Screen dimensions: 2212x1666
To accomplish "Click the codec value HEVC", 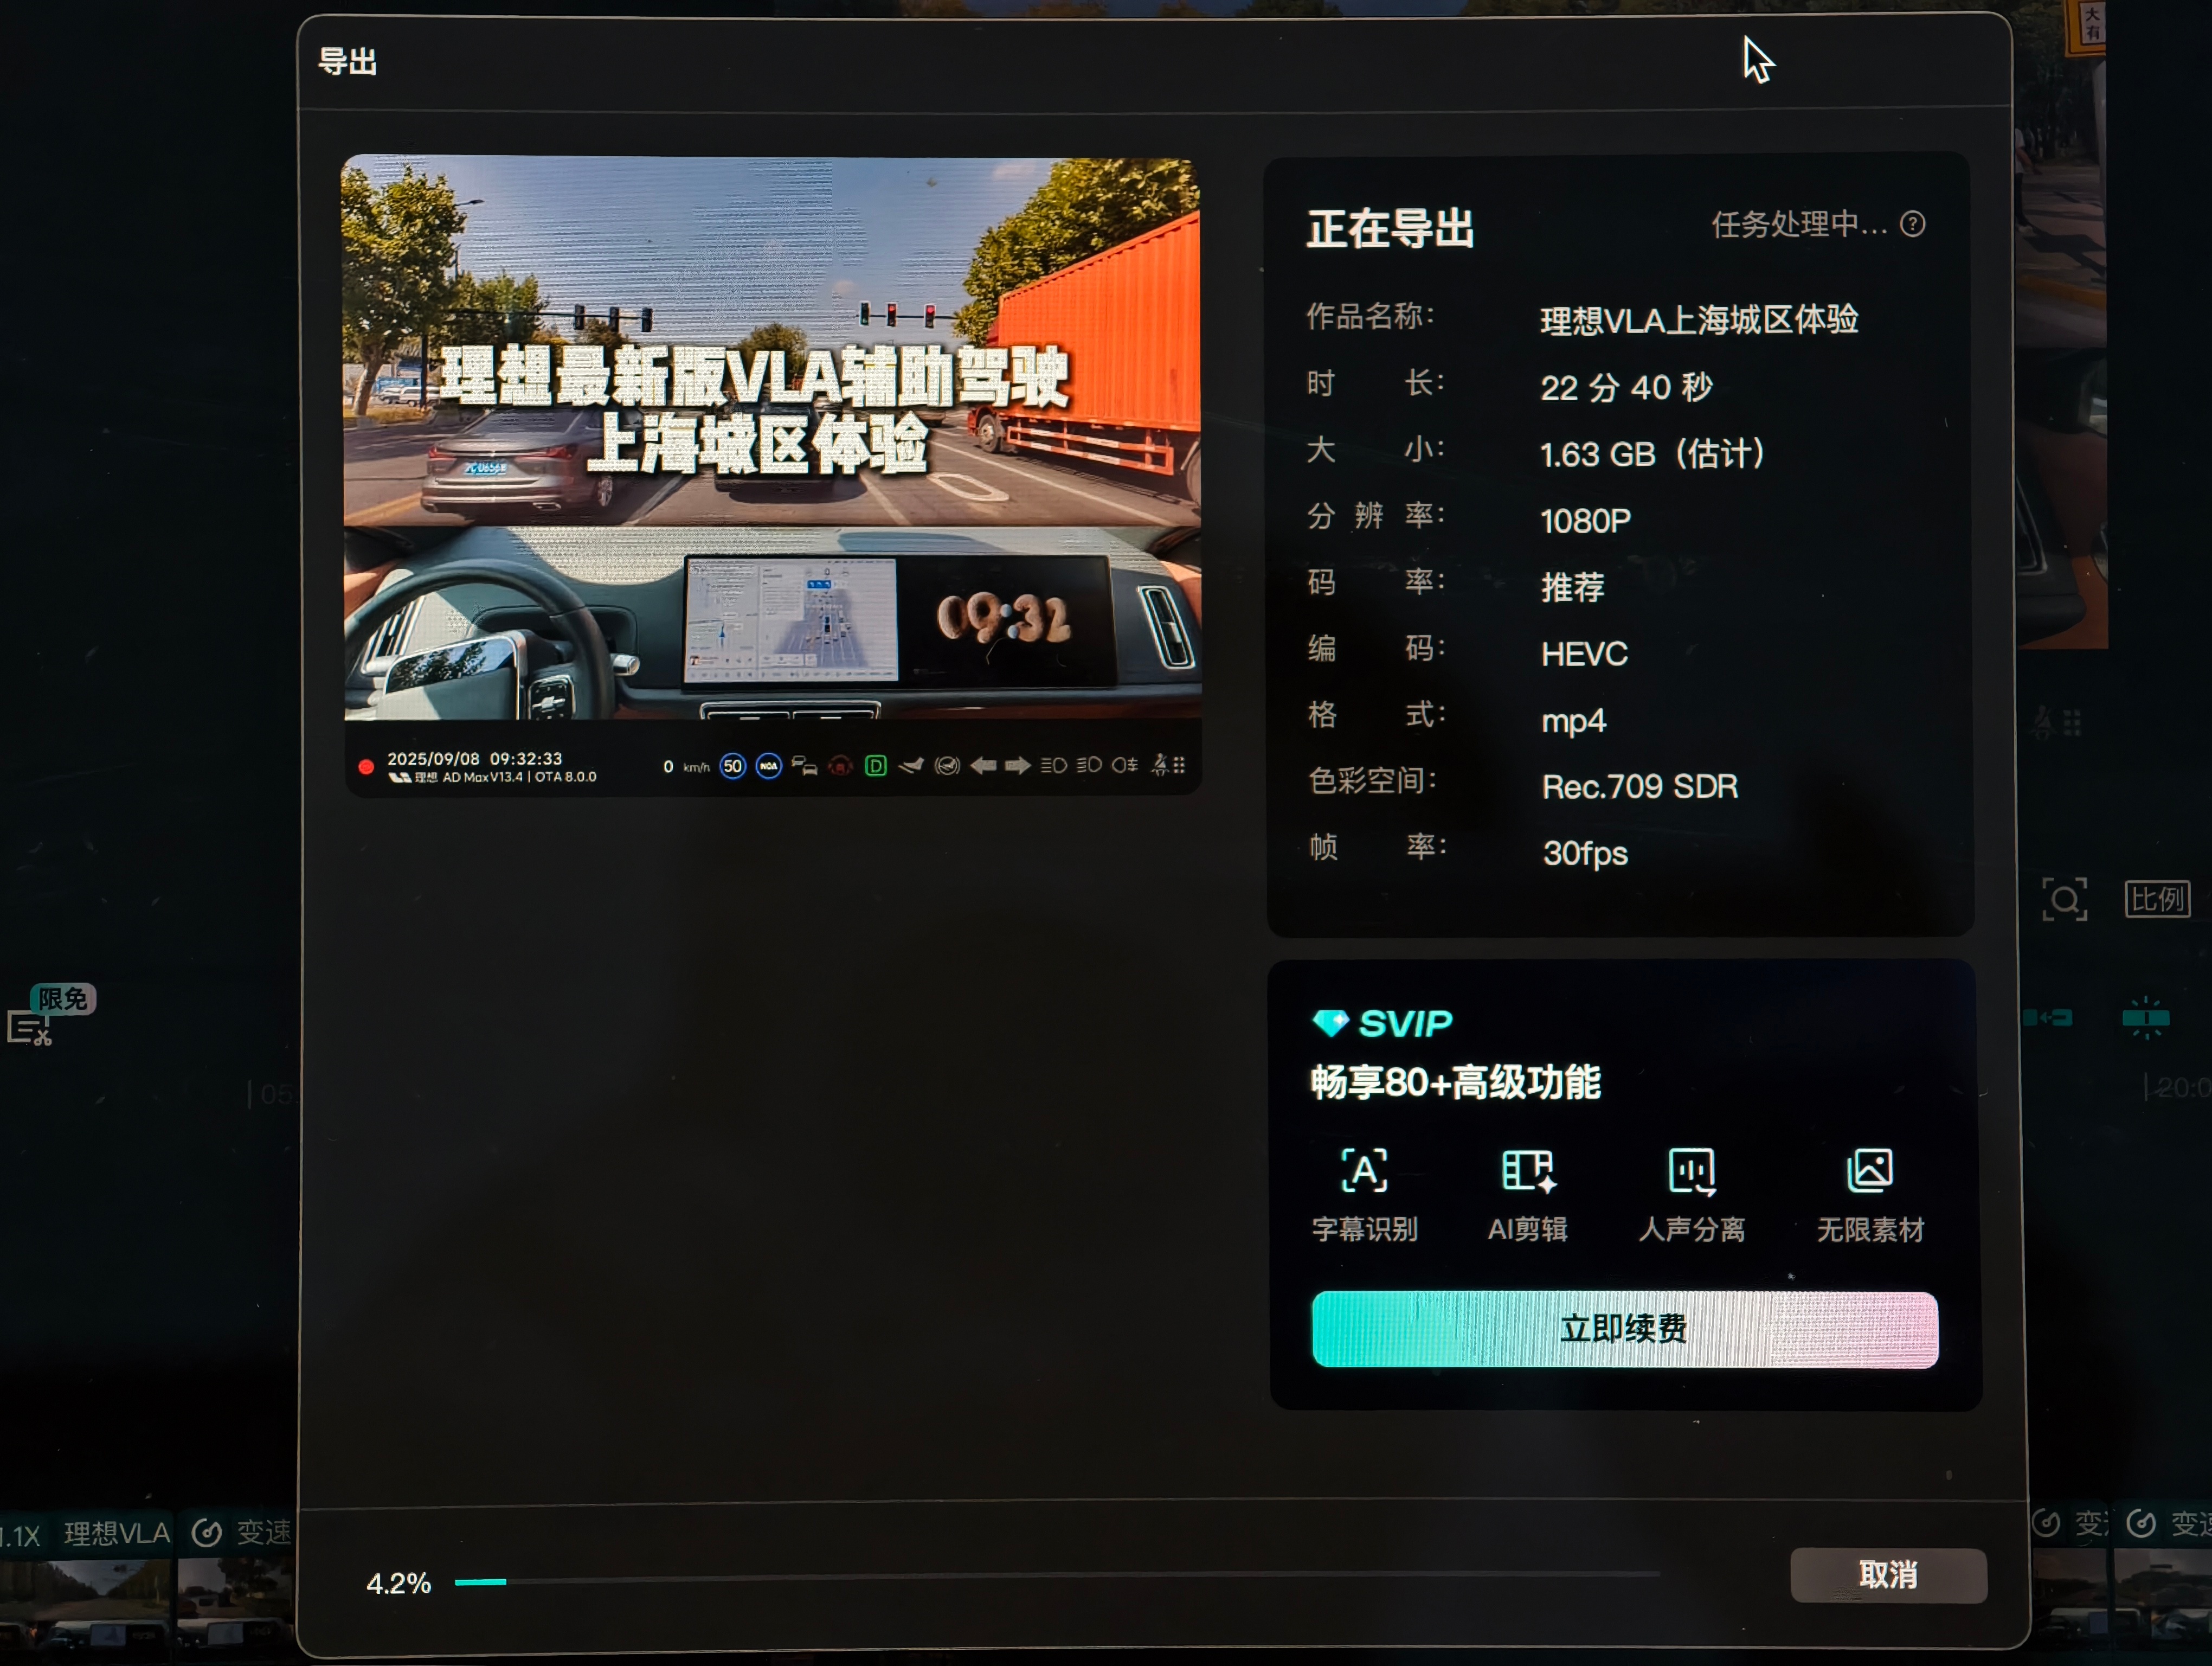I will 1584,654.
